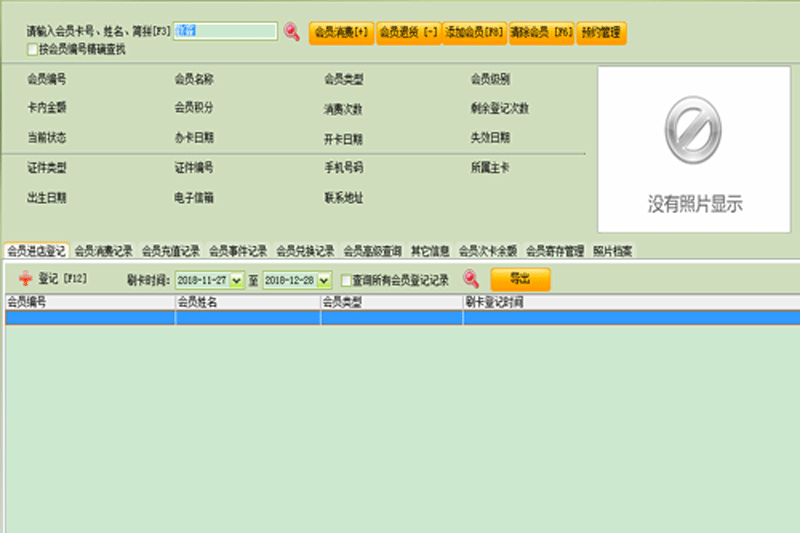The height and width of the screenshot is (533, 800).
Task: Click the red plus 登记 register icon
Action: coord(25,278)
